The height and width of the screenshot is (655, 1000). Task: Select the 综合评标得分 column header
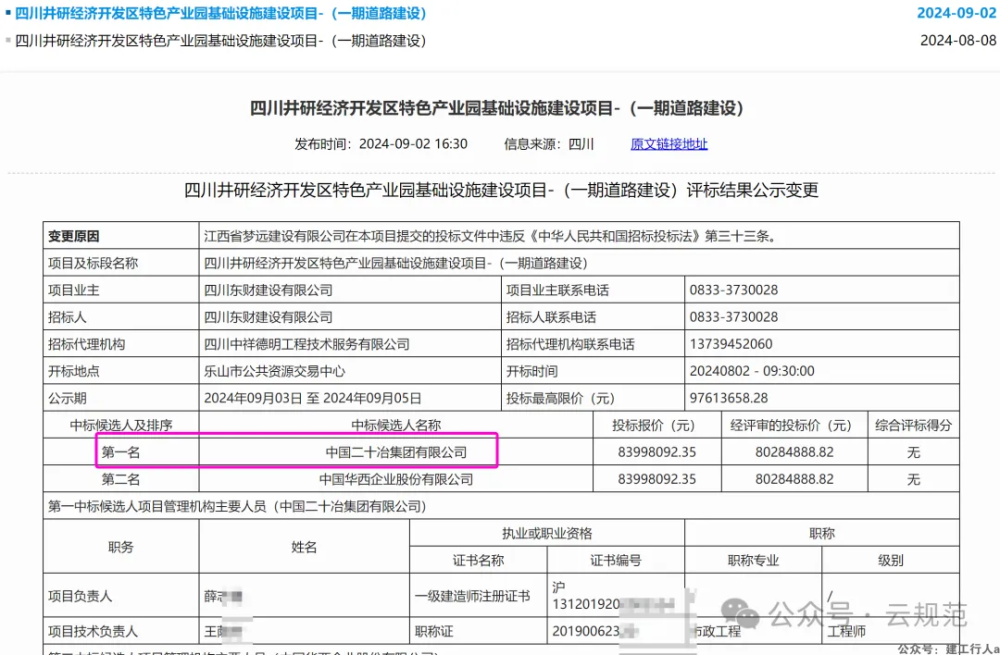pos(913,425)
